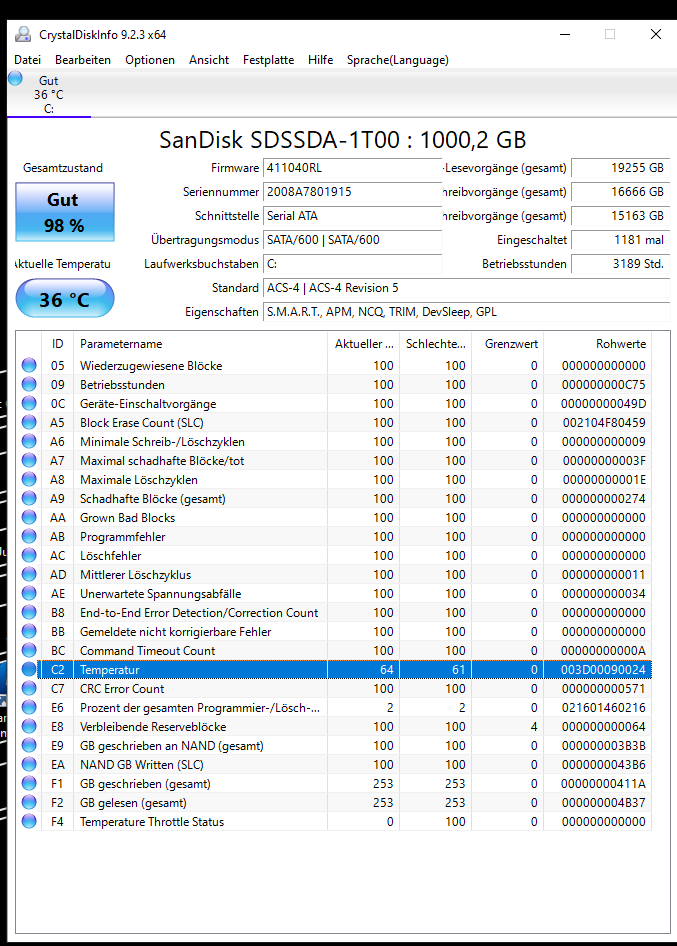Open the Optionen menu
Image resolution: width=677 pixels, height=946 pixels.
150,60
